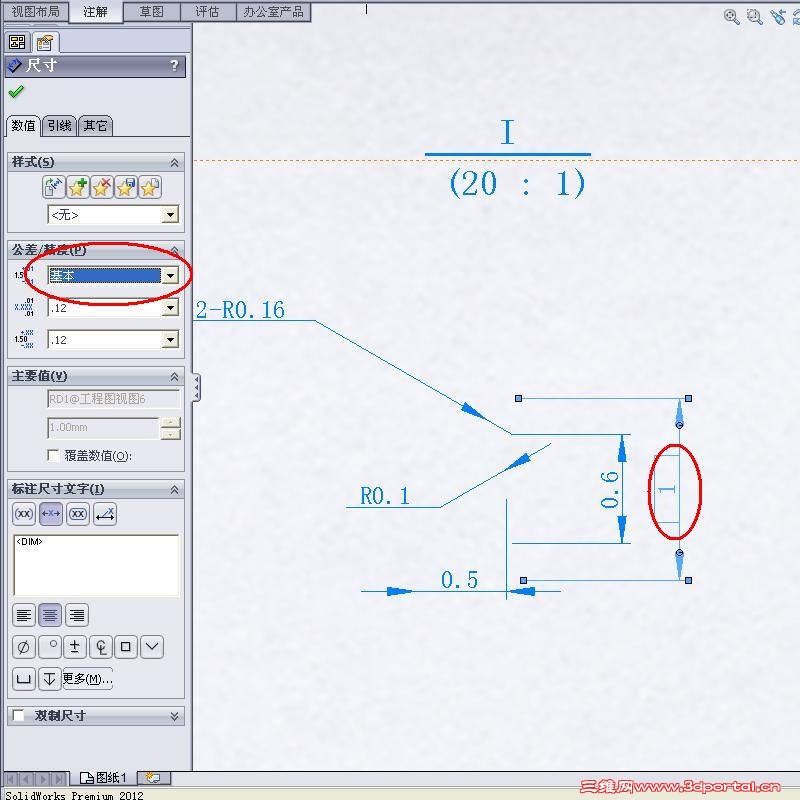Click the <DIM> dimension text box
800x800 pixels.
tap(96, 565)
